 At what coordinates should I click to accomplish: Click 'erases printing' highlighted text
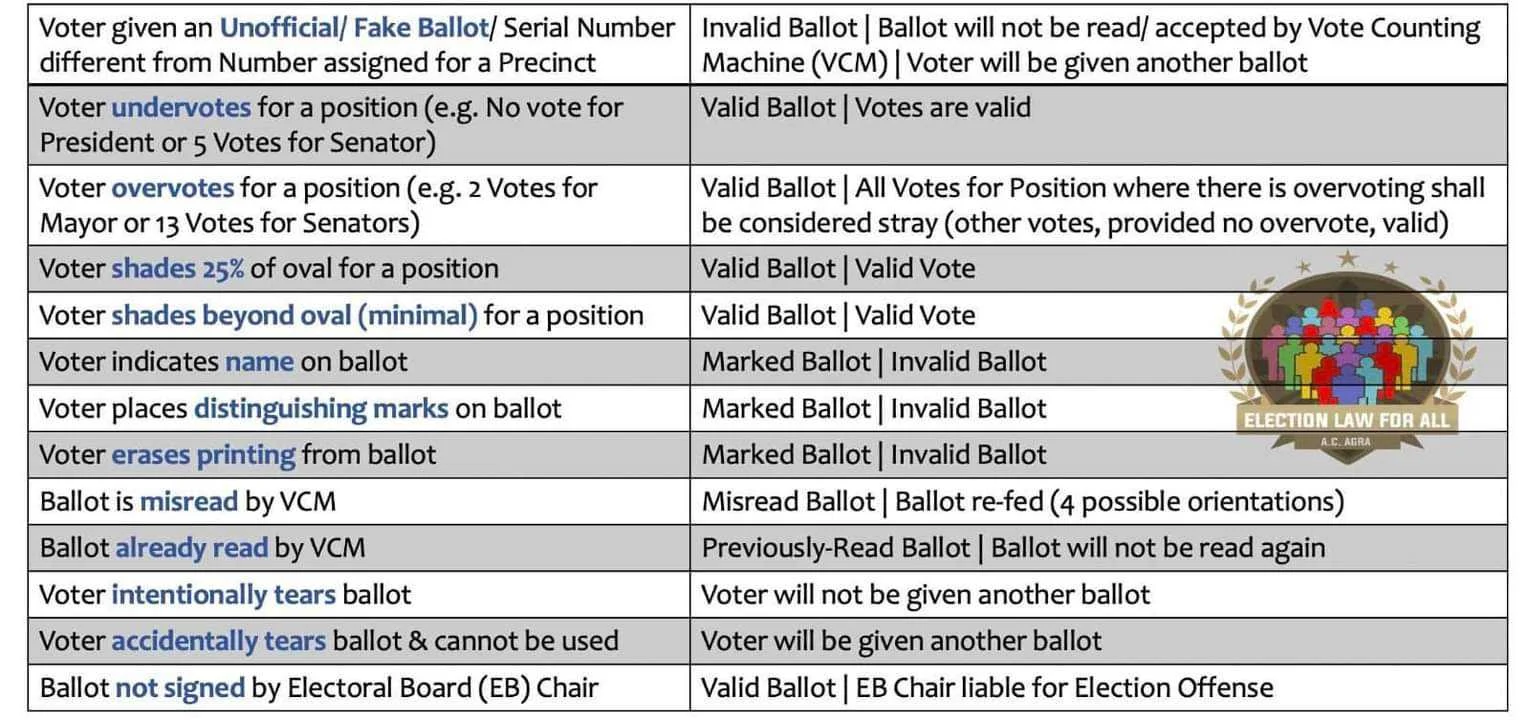(203, 455)
